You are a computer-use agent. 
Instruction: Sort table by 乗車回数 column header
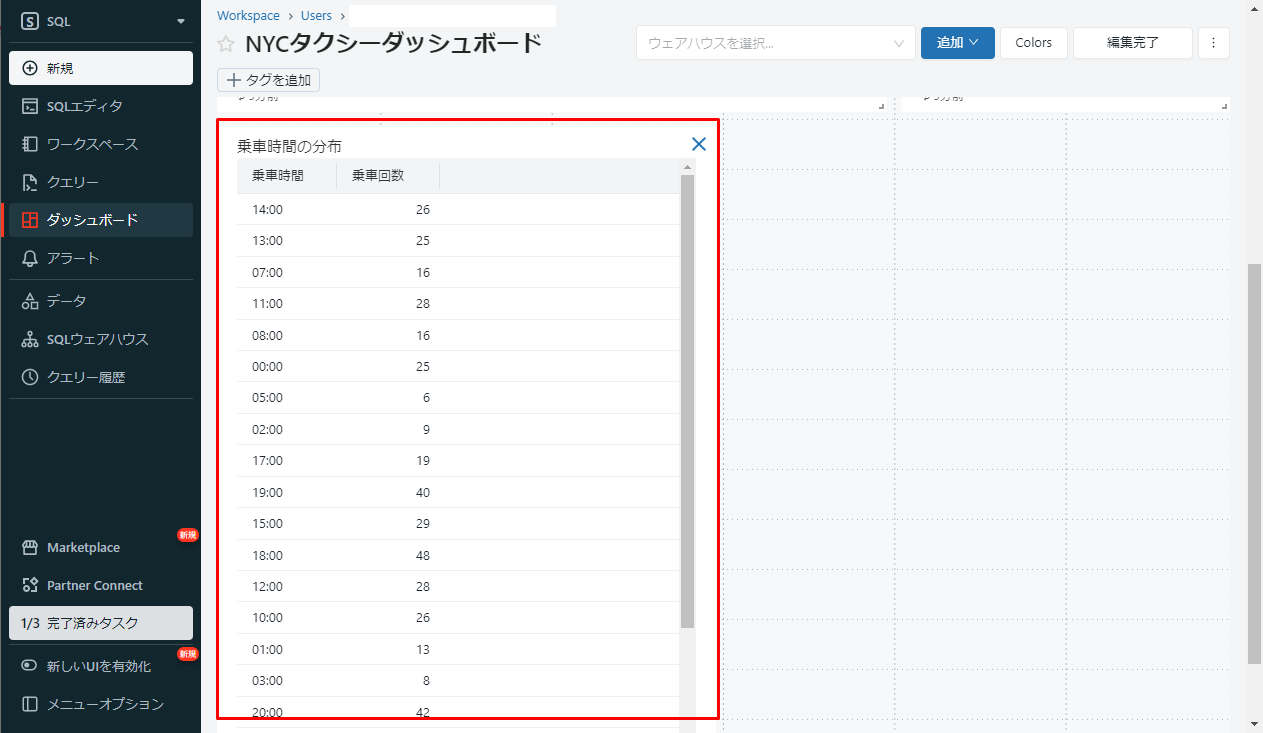coord(378,176)
